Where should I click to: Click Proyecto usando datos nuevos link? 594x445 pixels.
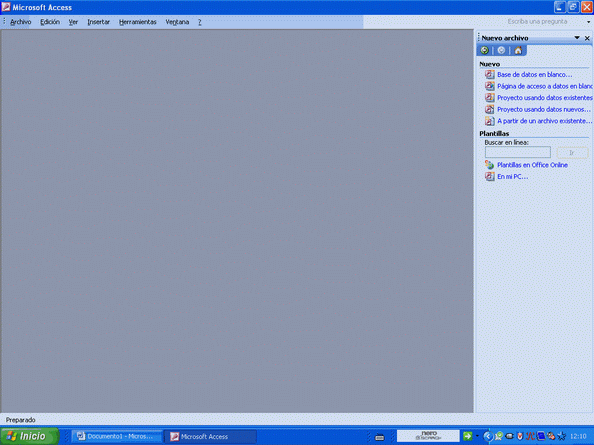coord(544,109)
